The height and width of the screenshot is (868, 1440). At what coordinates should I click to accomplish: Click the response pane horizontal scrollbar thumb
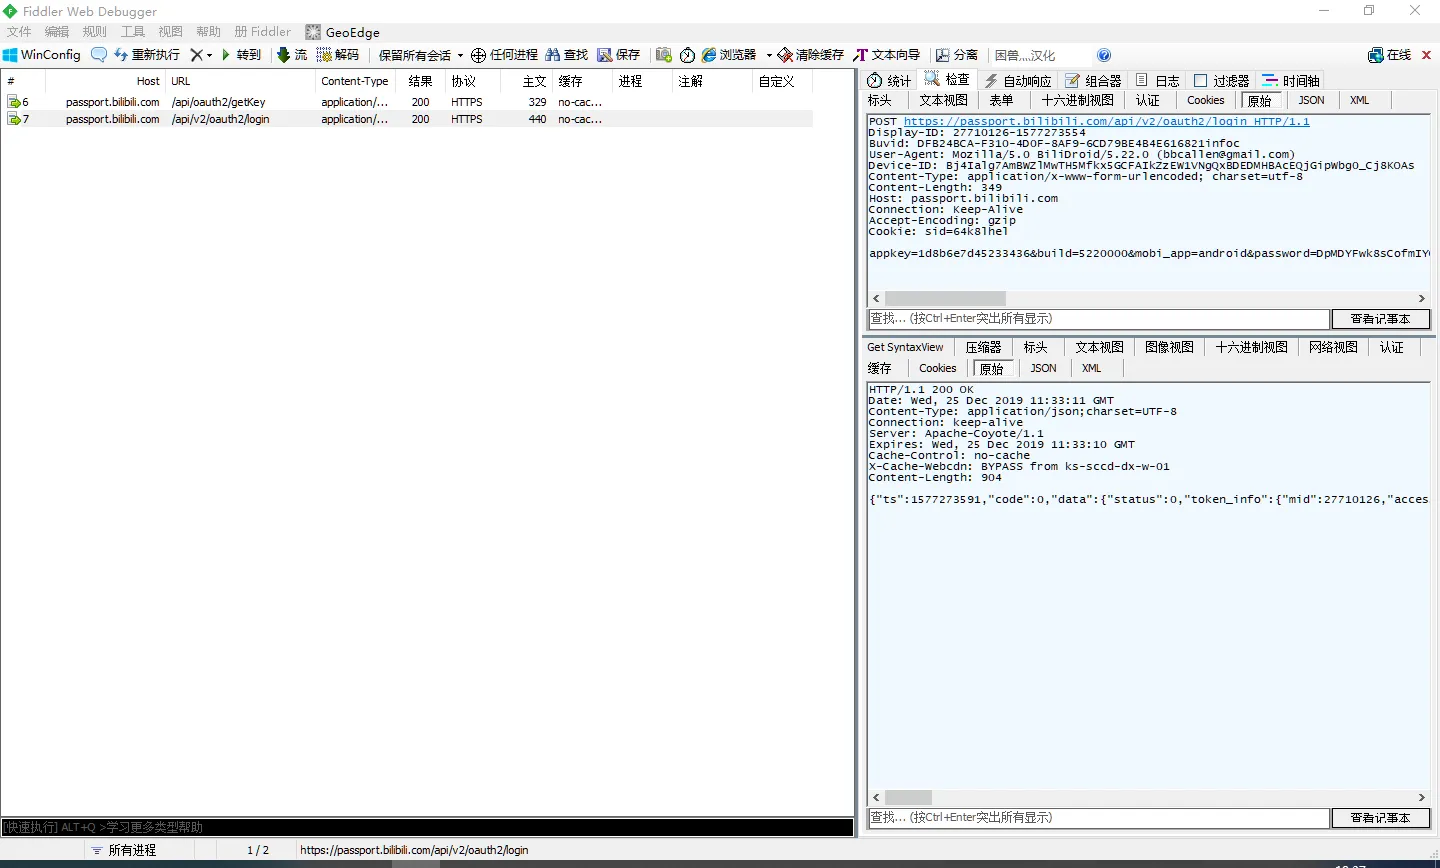click(x=908, y=797)
